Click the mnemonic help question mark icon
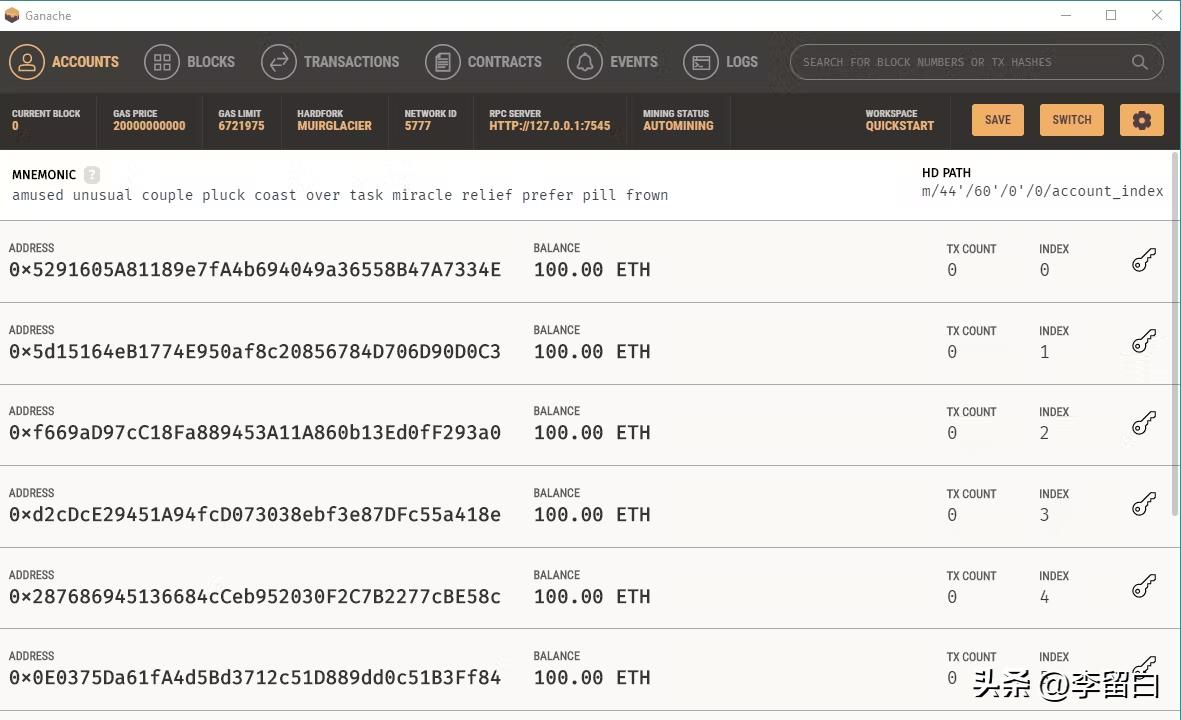 click(92, 174)
